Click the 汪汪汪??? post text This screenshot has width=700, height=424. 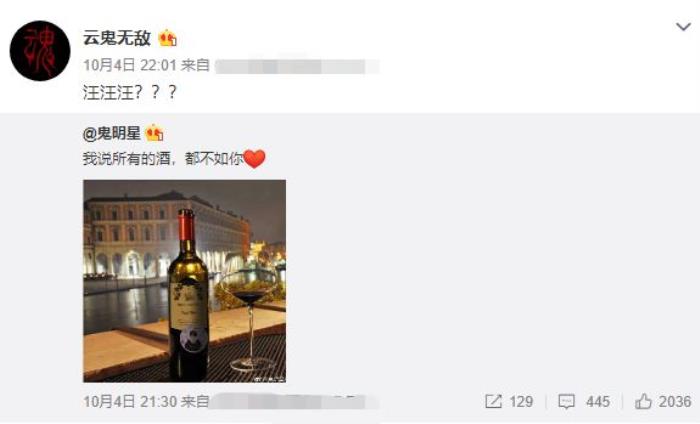[130, 92]
